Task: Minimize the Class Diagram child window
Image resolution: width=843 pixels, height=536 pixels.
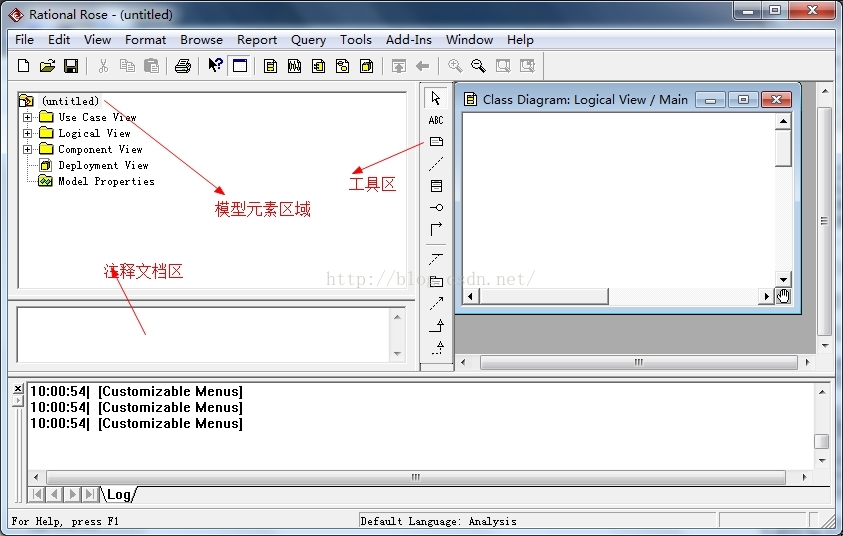Action: [x=710, y=99]
